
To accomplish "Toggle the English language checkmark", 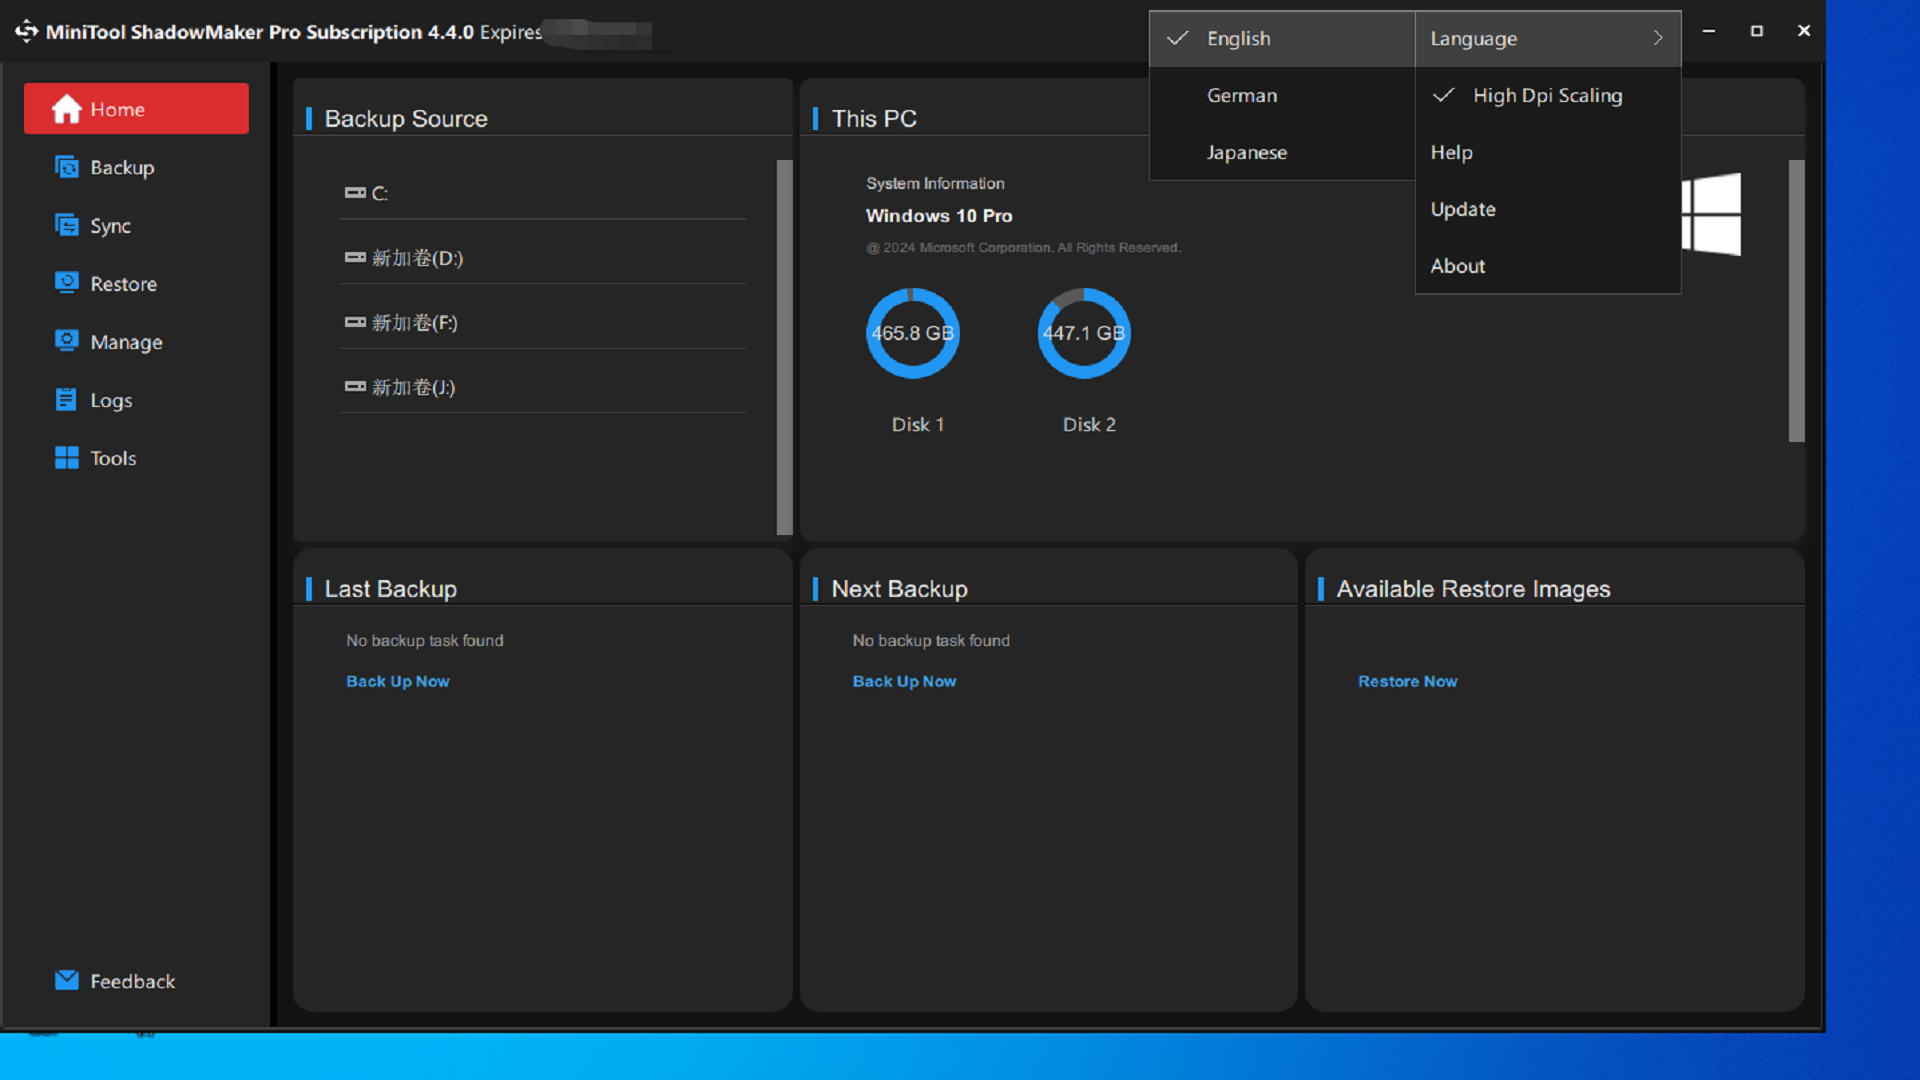I will click(1177, 38).
